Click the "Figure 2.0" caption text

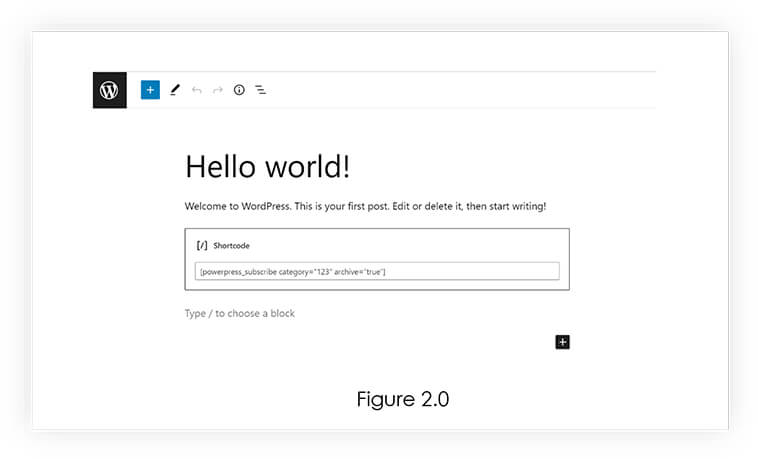coord(403,400)
